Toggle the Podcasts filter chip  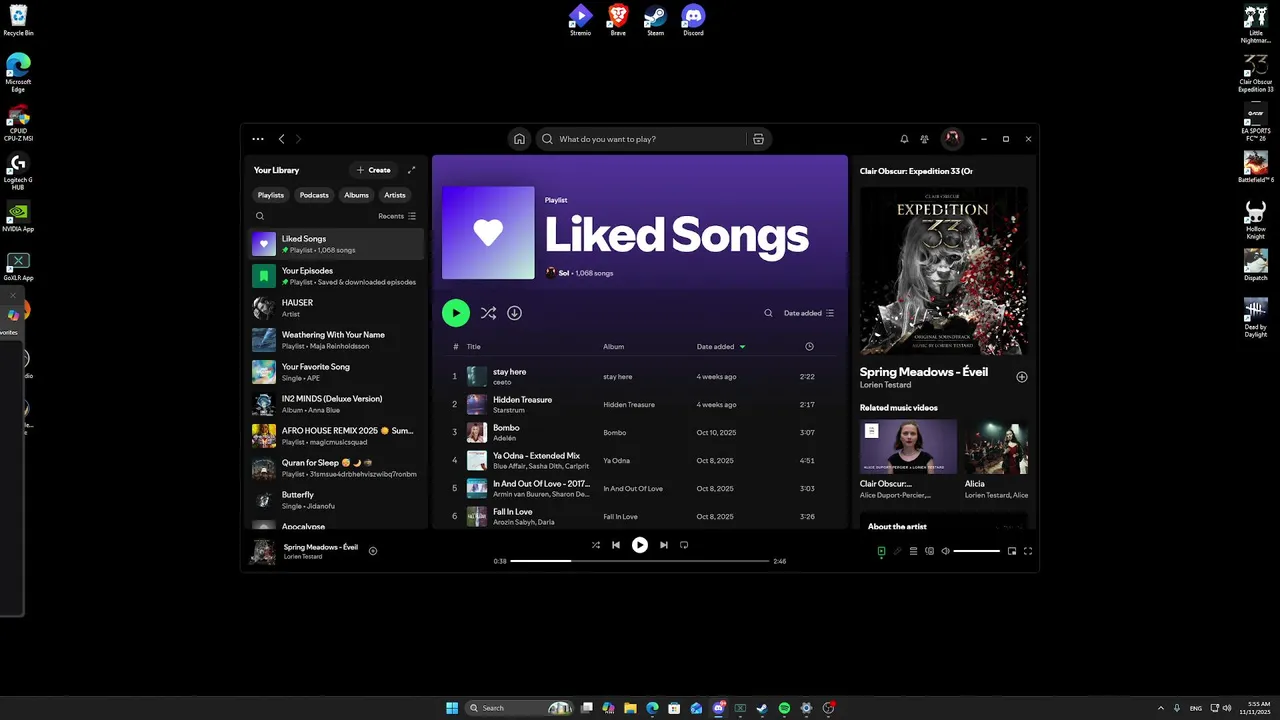tap(314, 195)
